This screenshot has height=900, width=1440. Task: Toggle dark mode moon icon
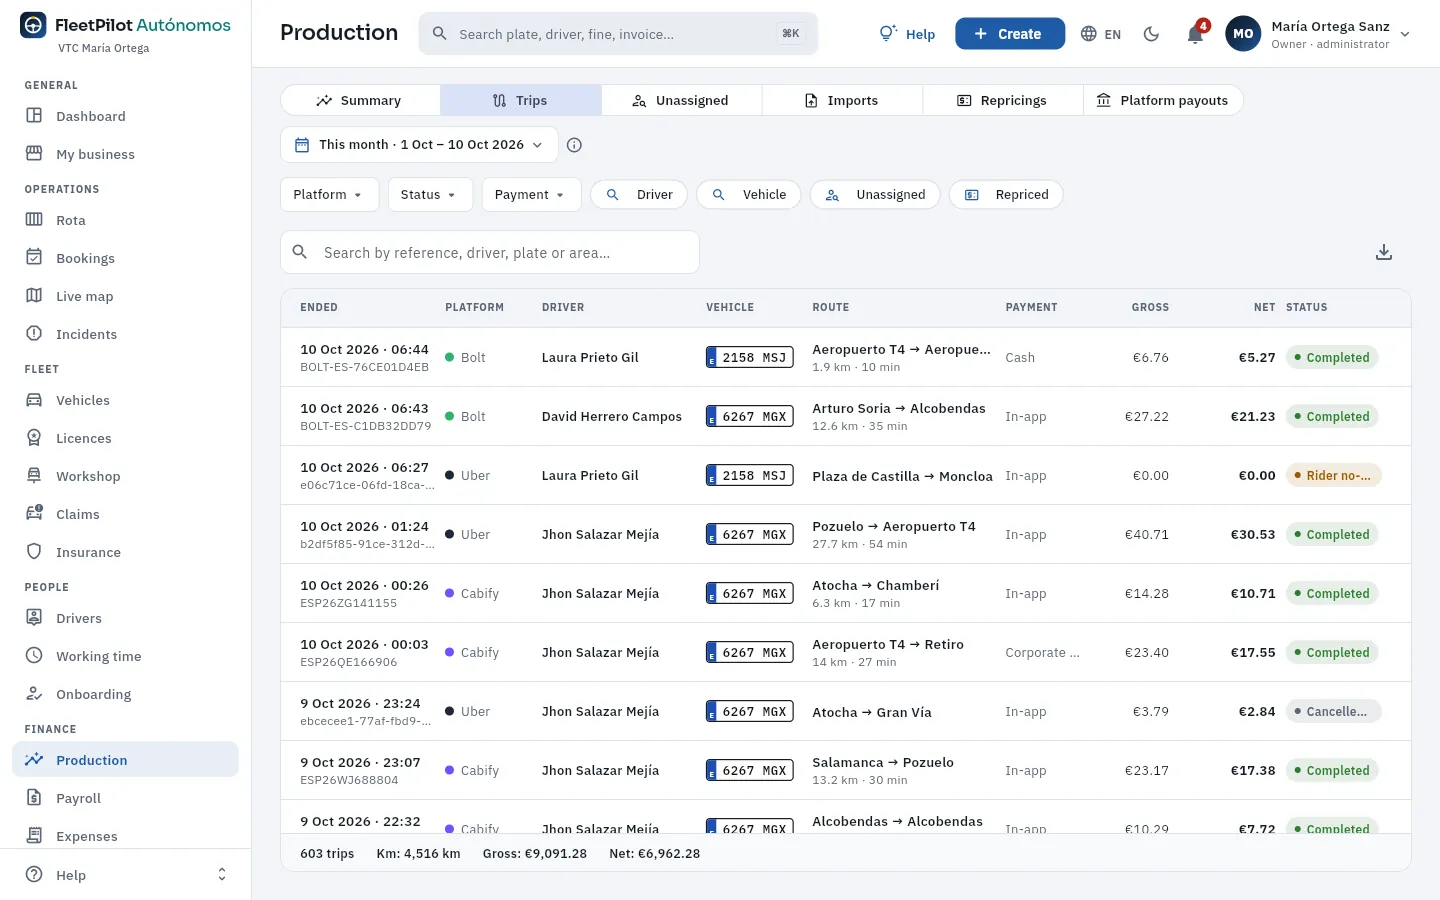[x=1151, y=34]
